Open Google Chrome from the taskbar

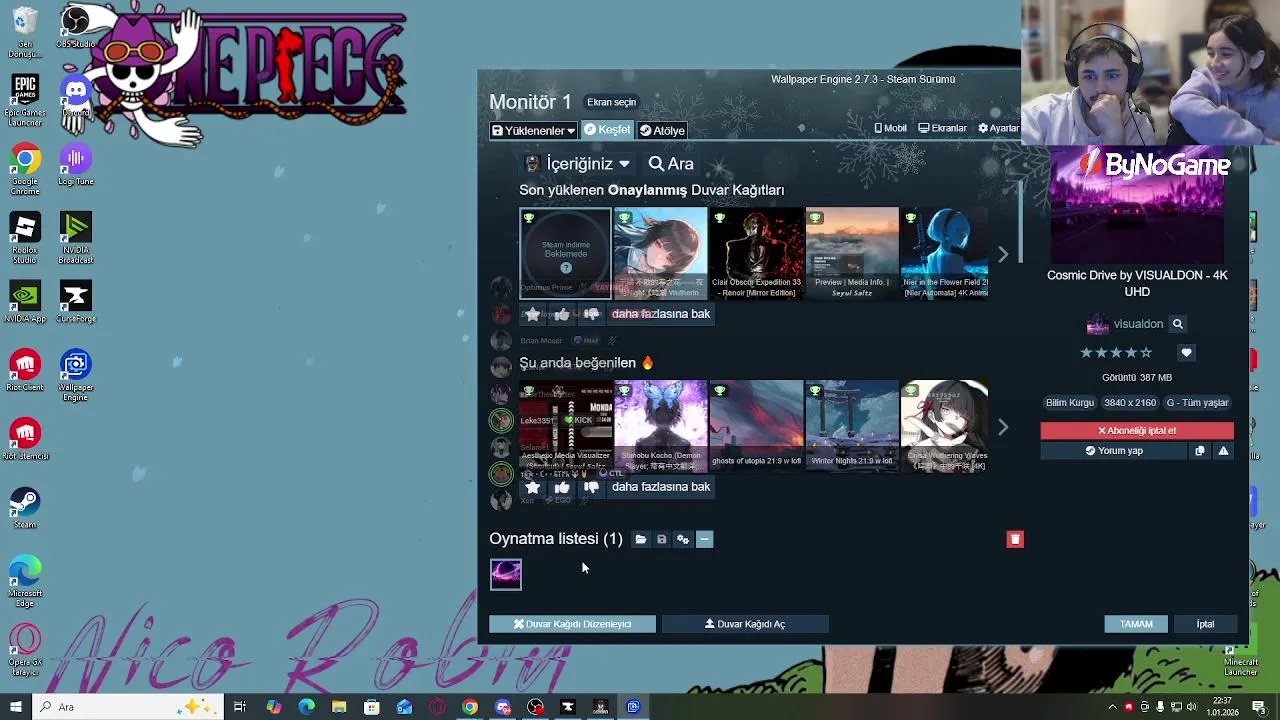point(470,707)
